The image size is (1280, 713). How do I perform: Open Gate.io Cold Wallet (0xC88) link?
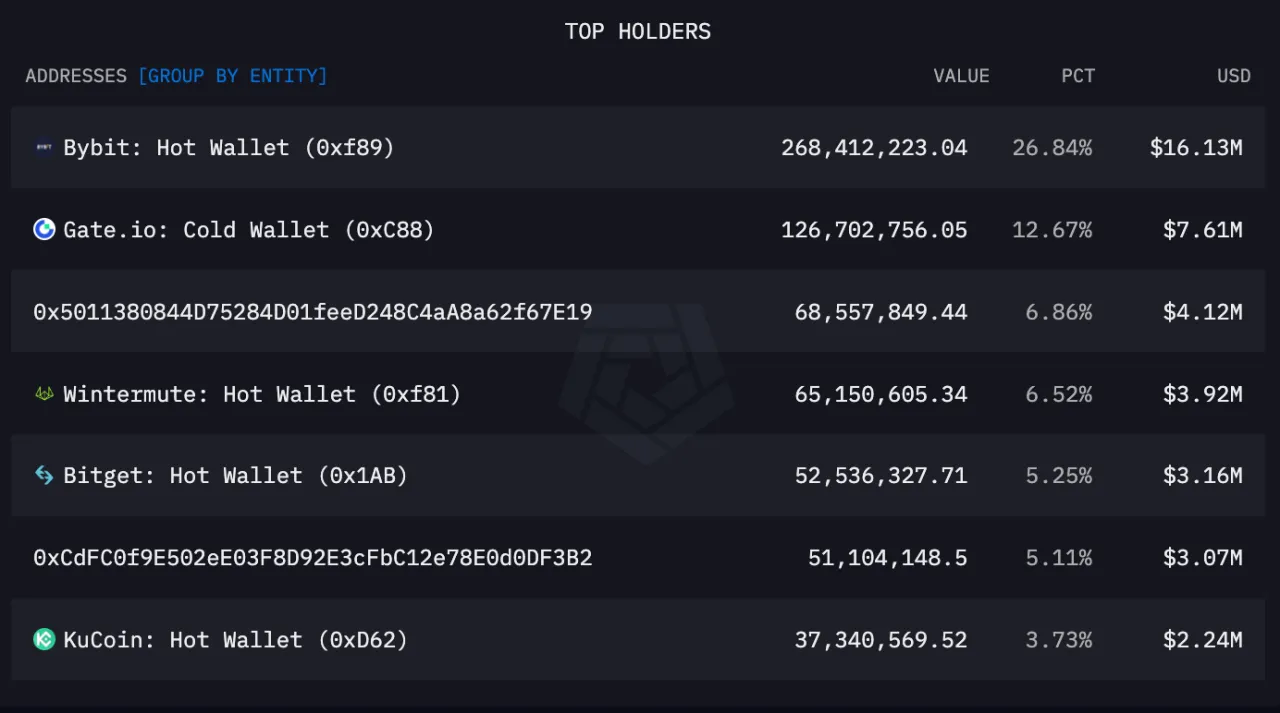(x=249, y=230)
